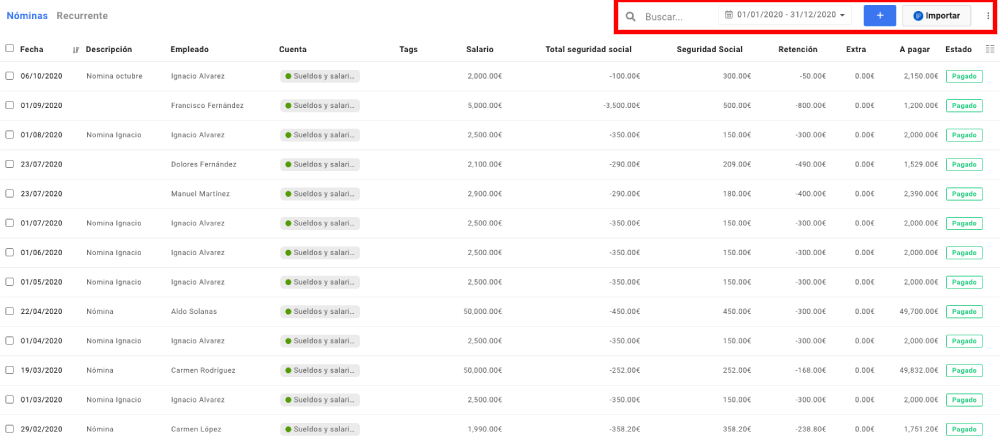Click employee name 'Aldo Solanas'
Image resolution: width=1000 pixels, height=442 pixels.
tap(194, 311)
